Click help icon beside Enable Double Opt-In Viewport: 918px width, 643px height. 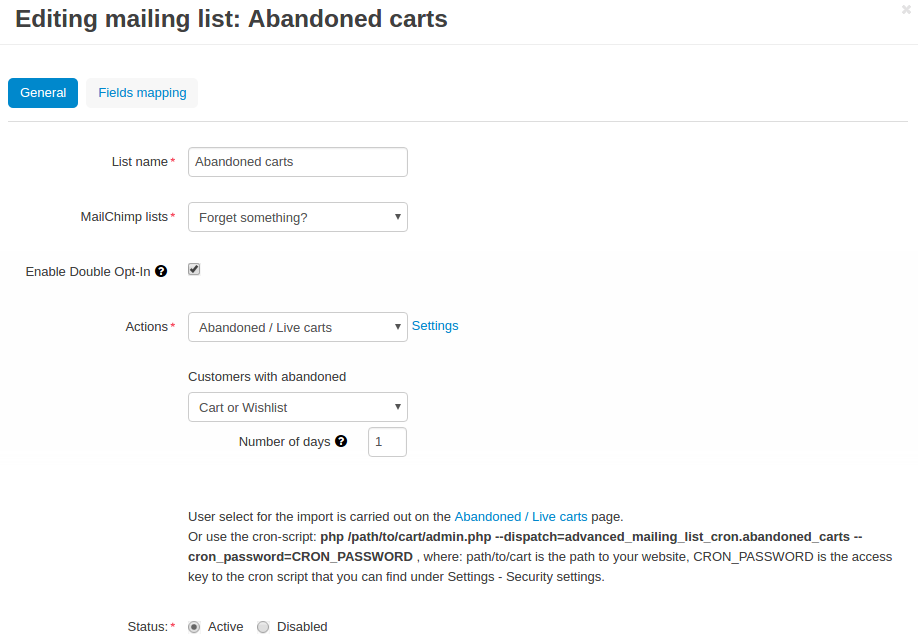point(161,271)
